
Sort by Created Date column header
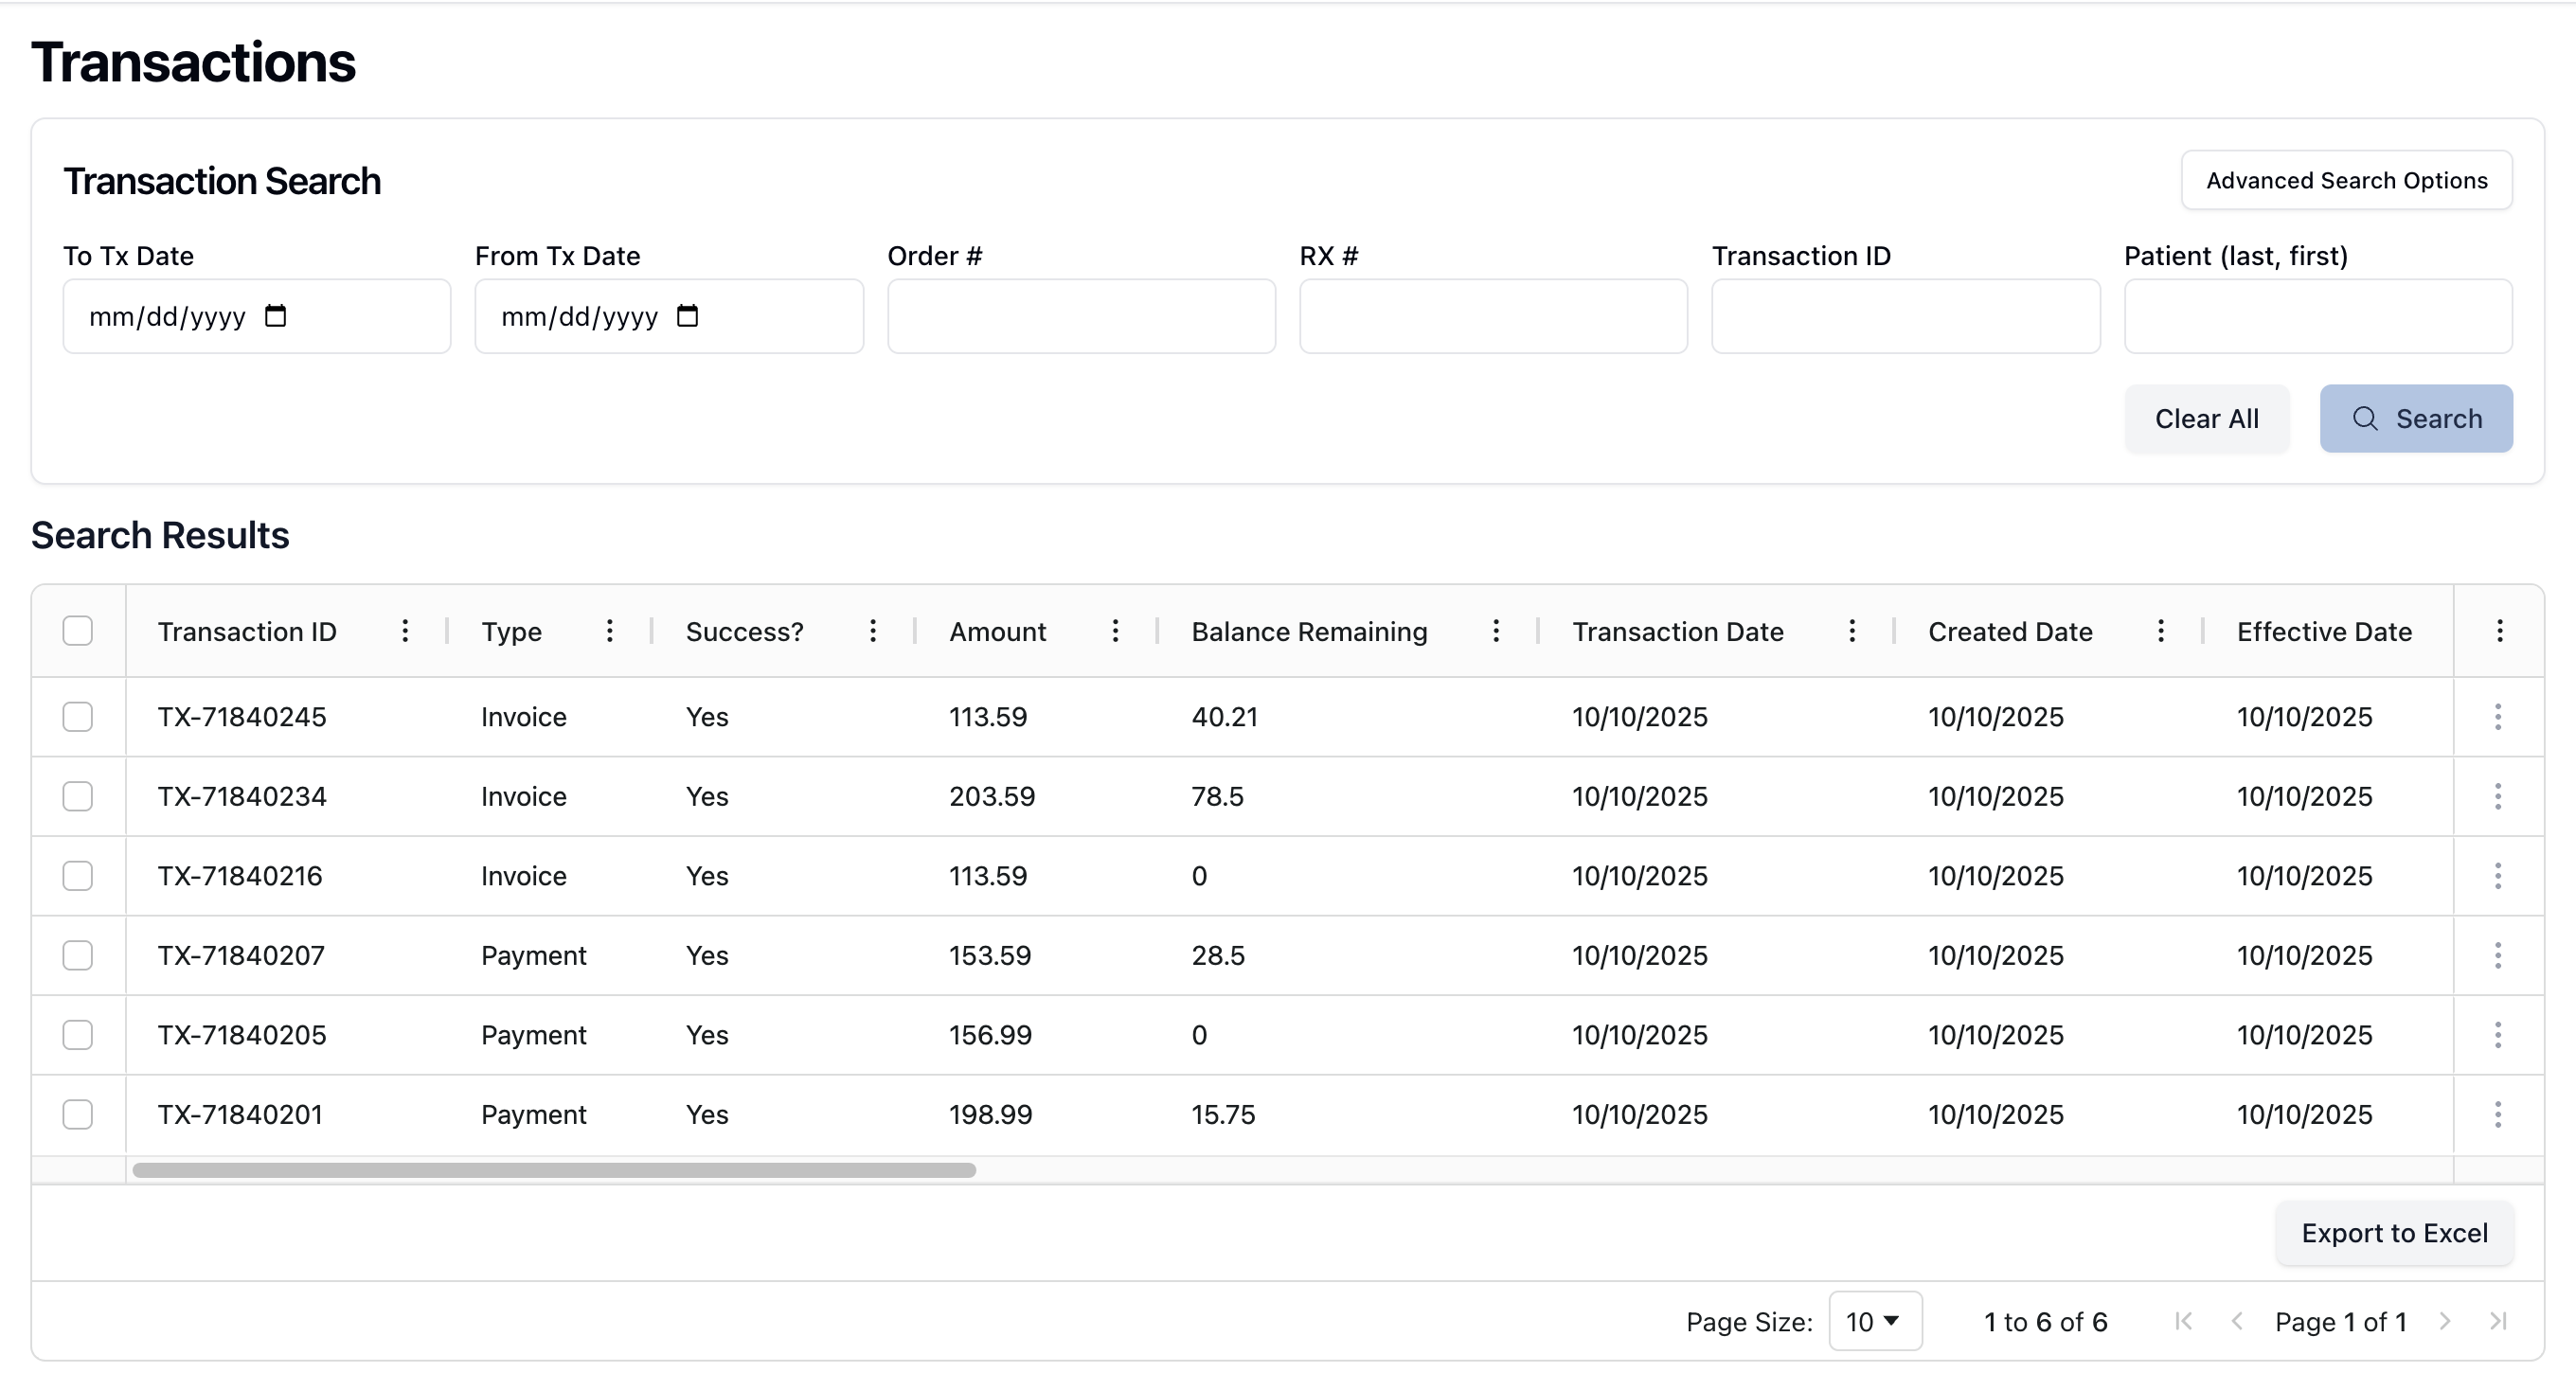pos(2009,631)
